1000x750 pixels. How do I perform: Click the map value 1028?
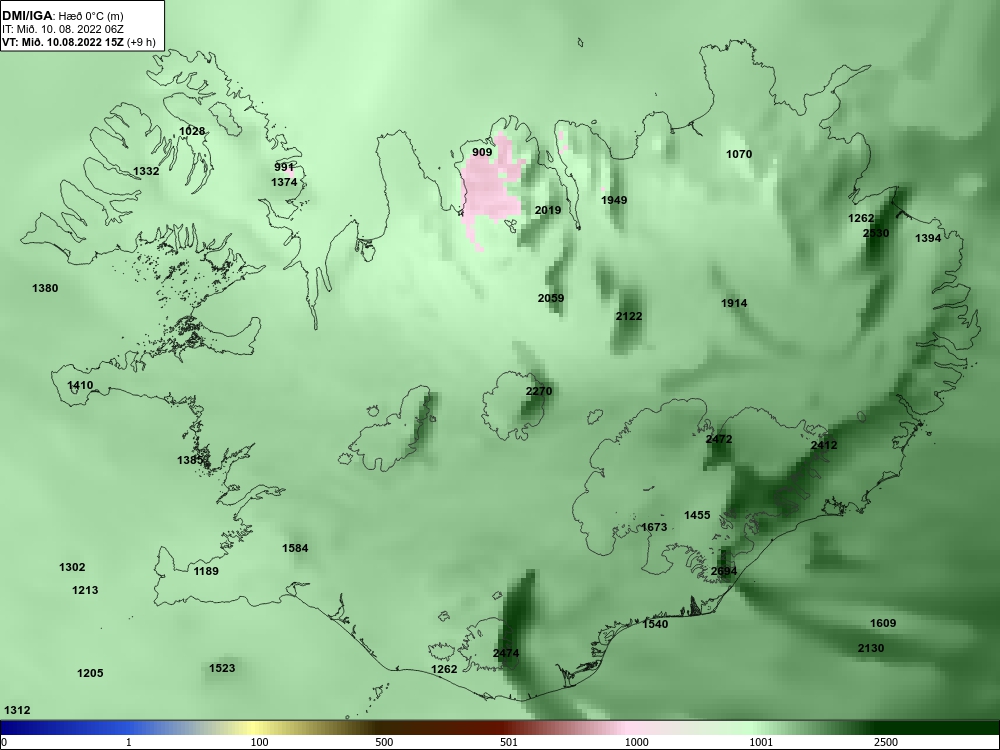coord(192,131)
